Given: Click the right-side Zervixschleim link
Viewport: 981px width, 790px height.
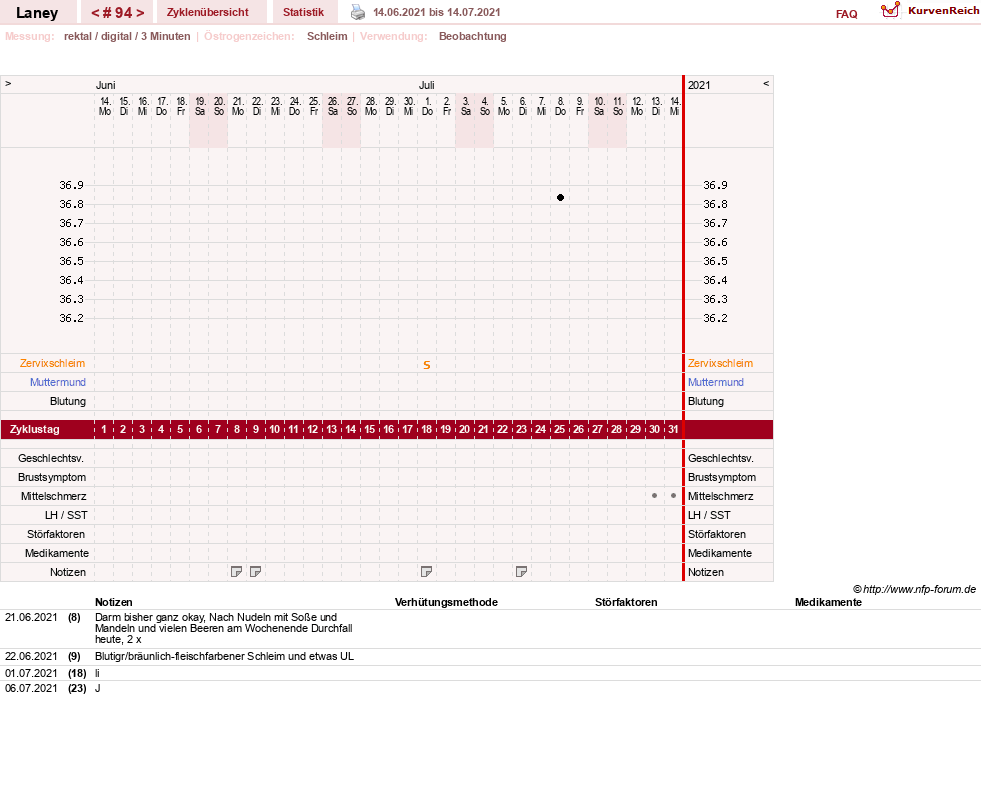Looking at the screenshot, I should pos(720,363).
